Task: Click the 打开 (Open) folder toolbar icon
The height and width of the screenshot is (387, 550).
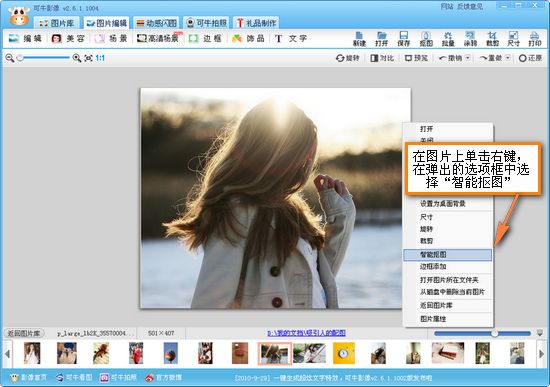Action: (x=381, y=39)
